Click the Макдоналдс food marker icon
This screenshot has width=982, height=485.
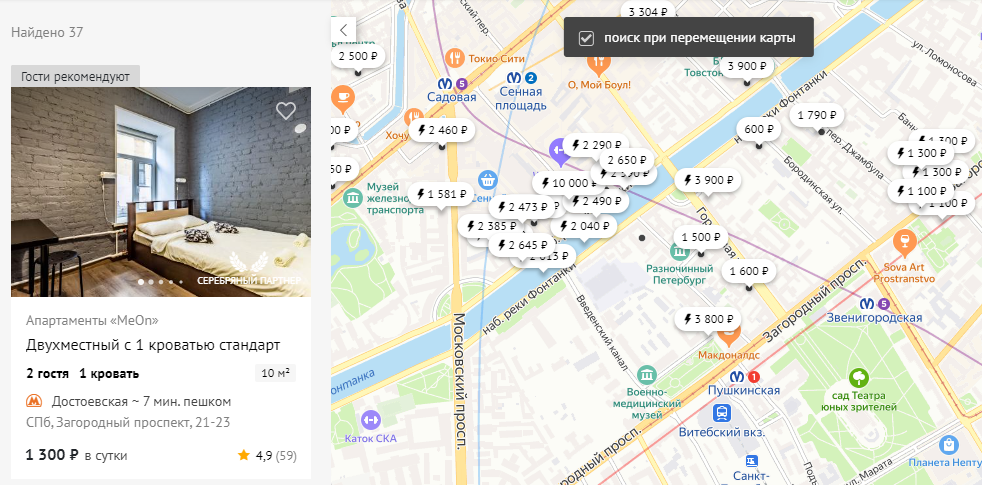[729, 336]
